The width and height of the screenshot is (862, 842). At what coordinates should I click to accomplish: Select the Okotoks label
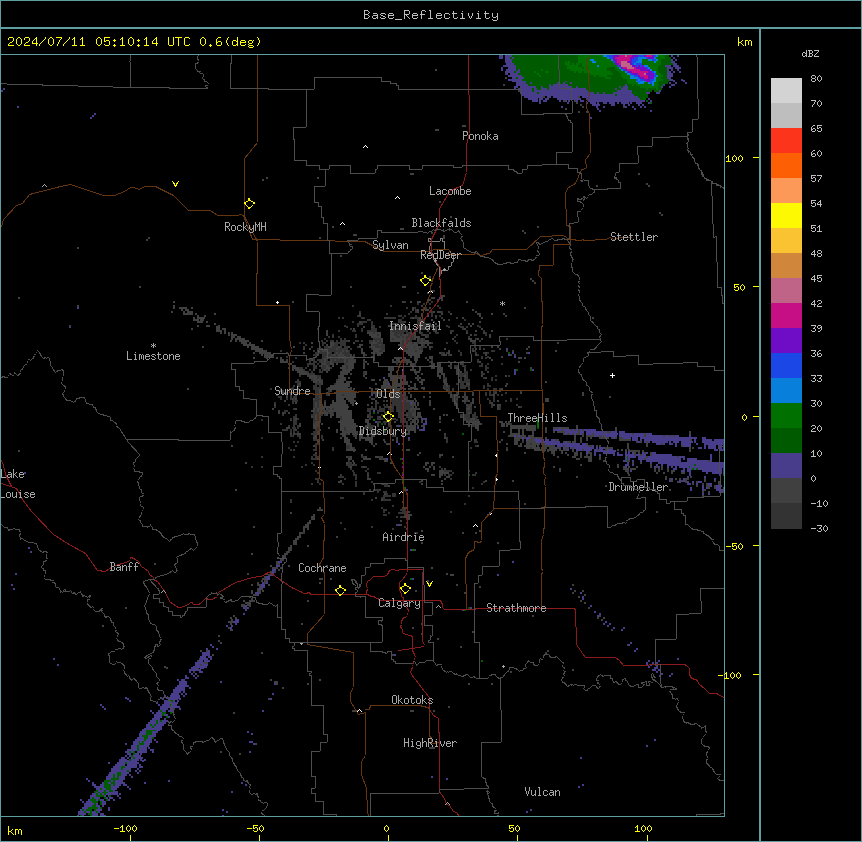tap(412, 700)
